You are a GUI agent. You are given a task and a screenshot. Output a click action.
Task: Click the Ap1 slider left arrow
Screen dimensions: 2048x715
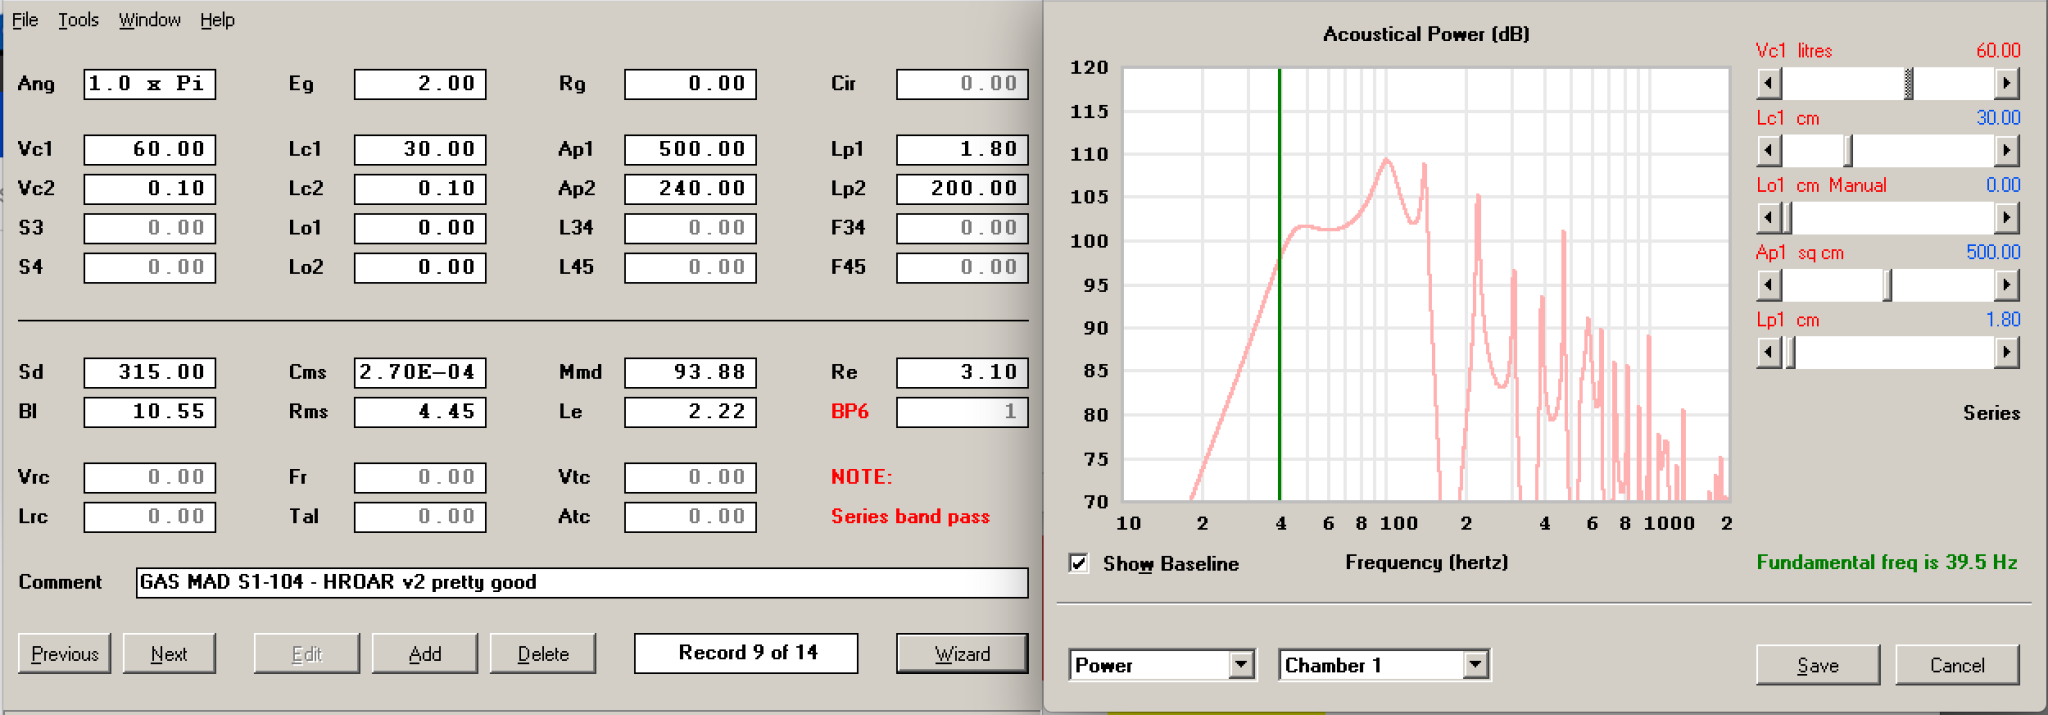(1768, 285)
